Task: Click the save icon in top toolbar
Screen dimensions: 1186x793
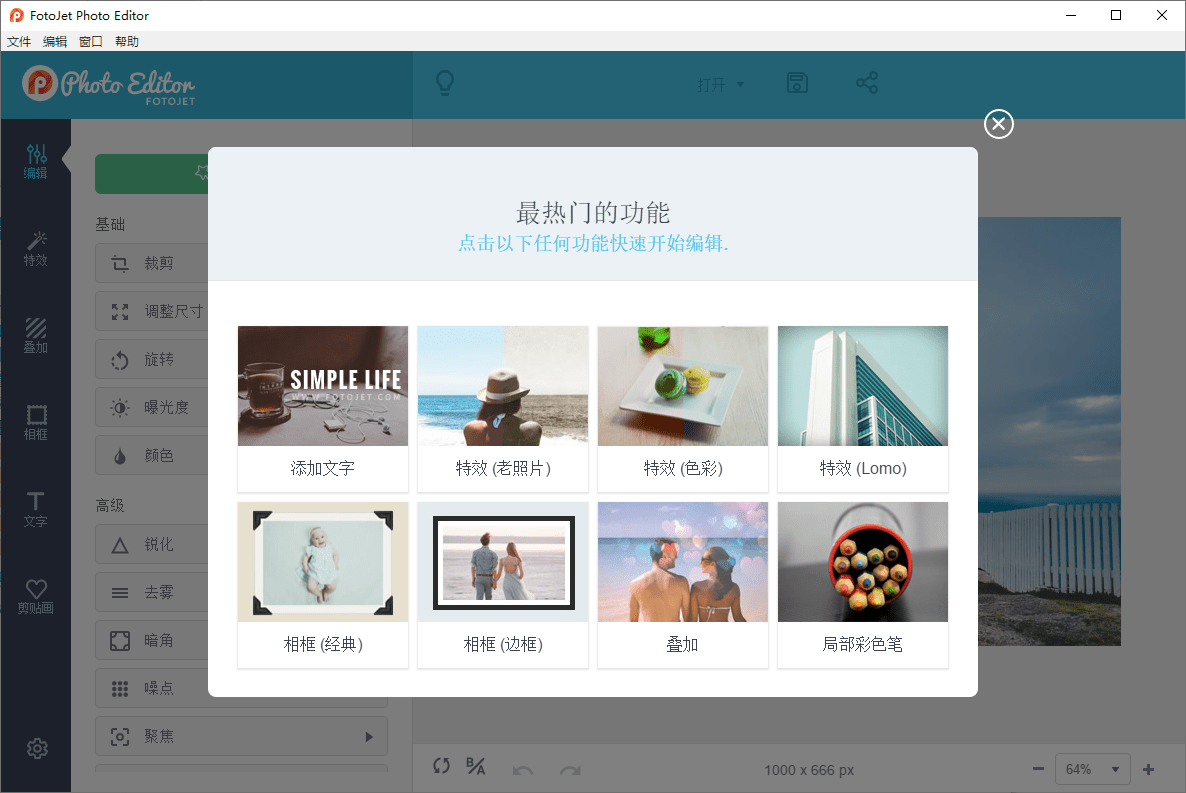Action: coord(797,83)
